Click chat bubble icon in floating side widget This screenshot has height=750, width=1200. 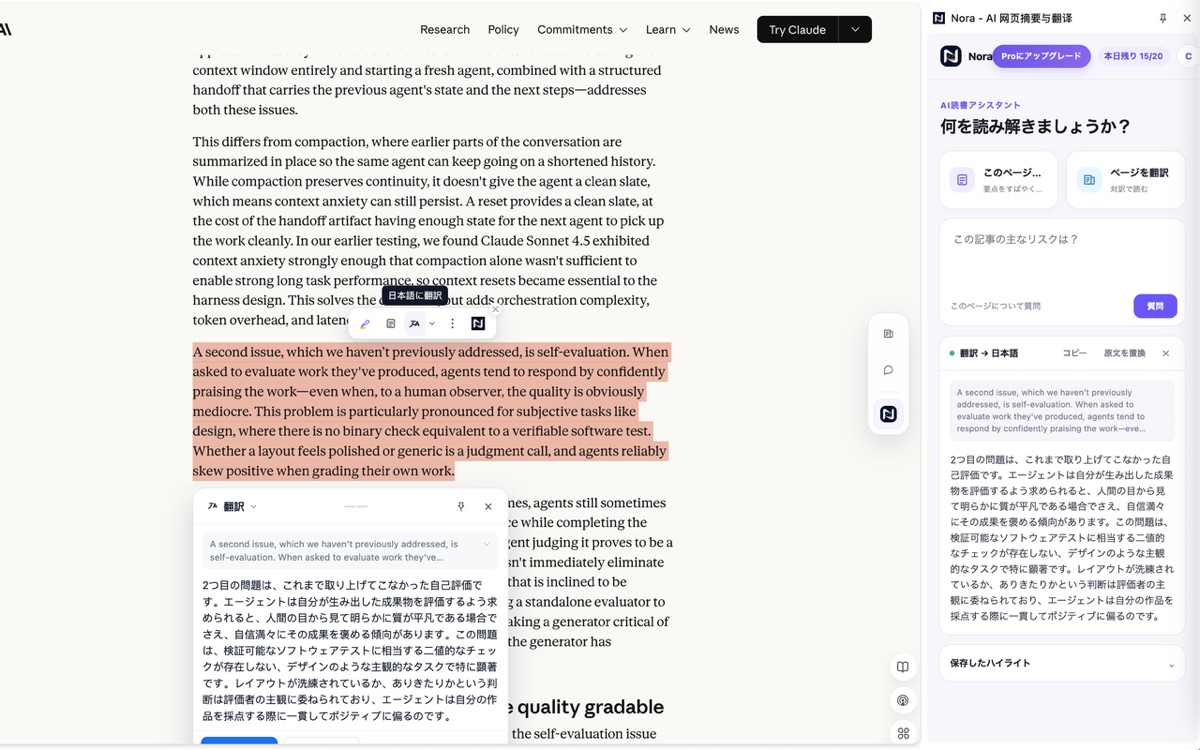tap(888, 370)
